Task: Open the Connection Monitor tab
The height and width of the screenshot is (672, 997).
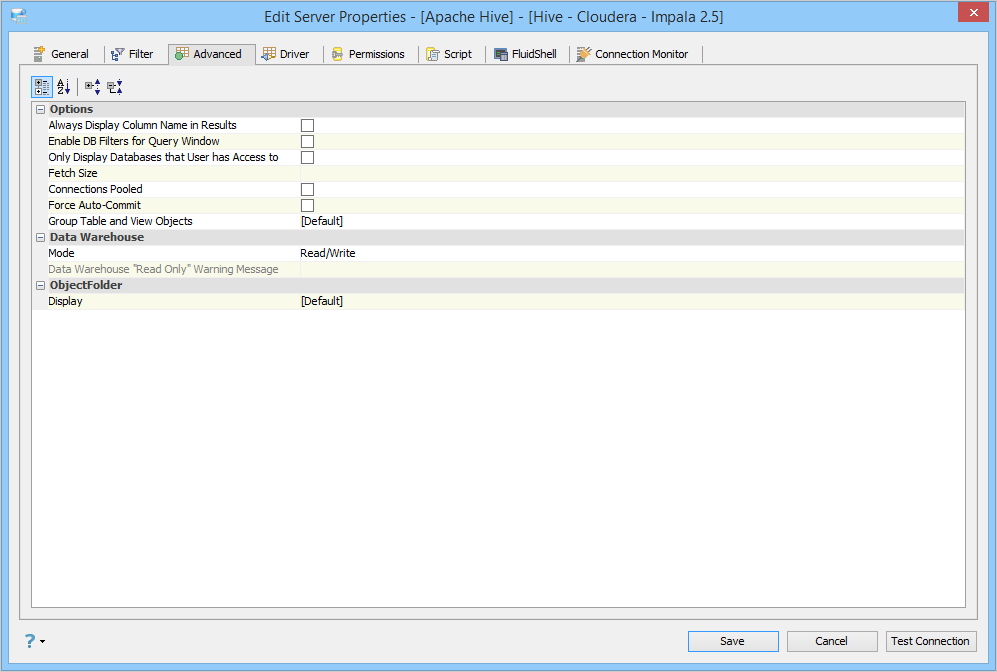Action: [x=633, y=54]
